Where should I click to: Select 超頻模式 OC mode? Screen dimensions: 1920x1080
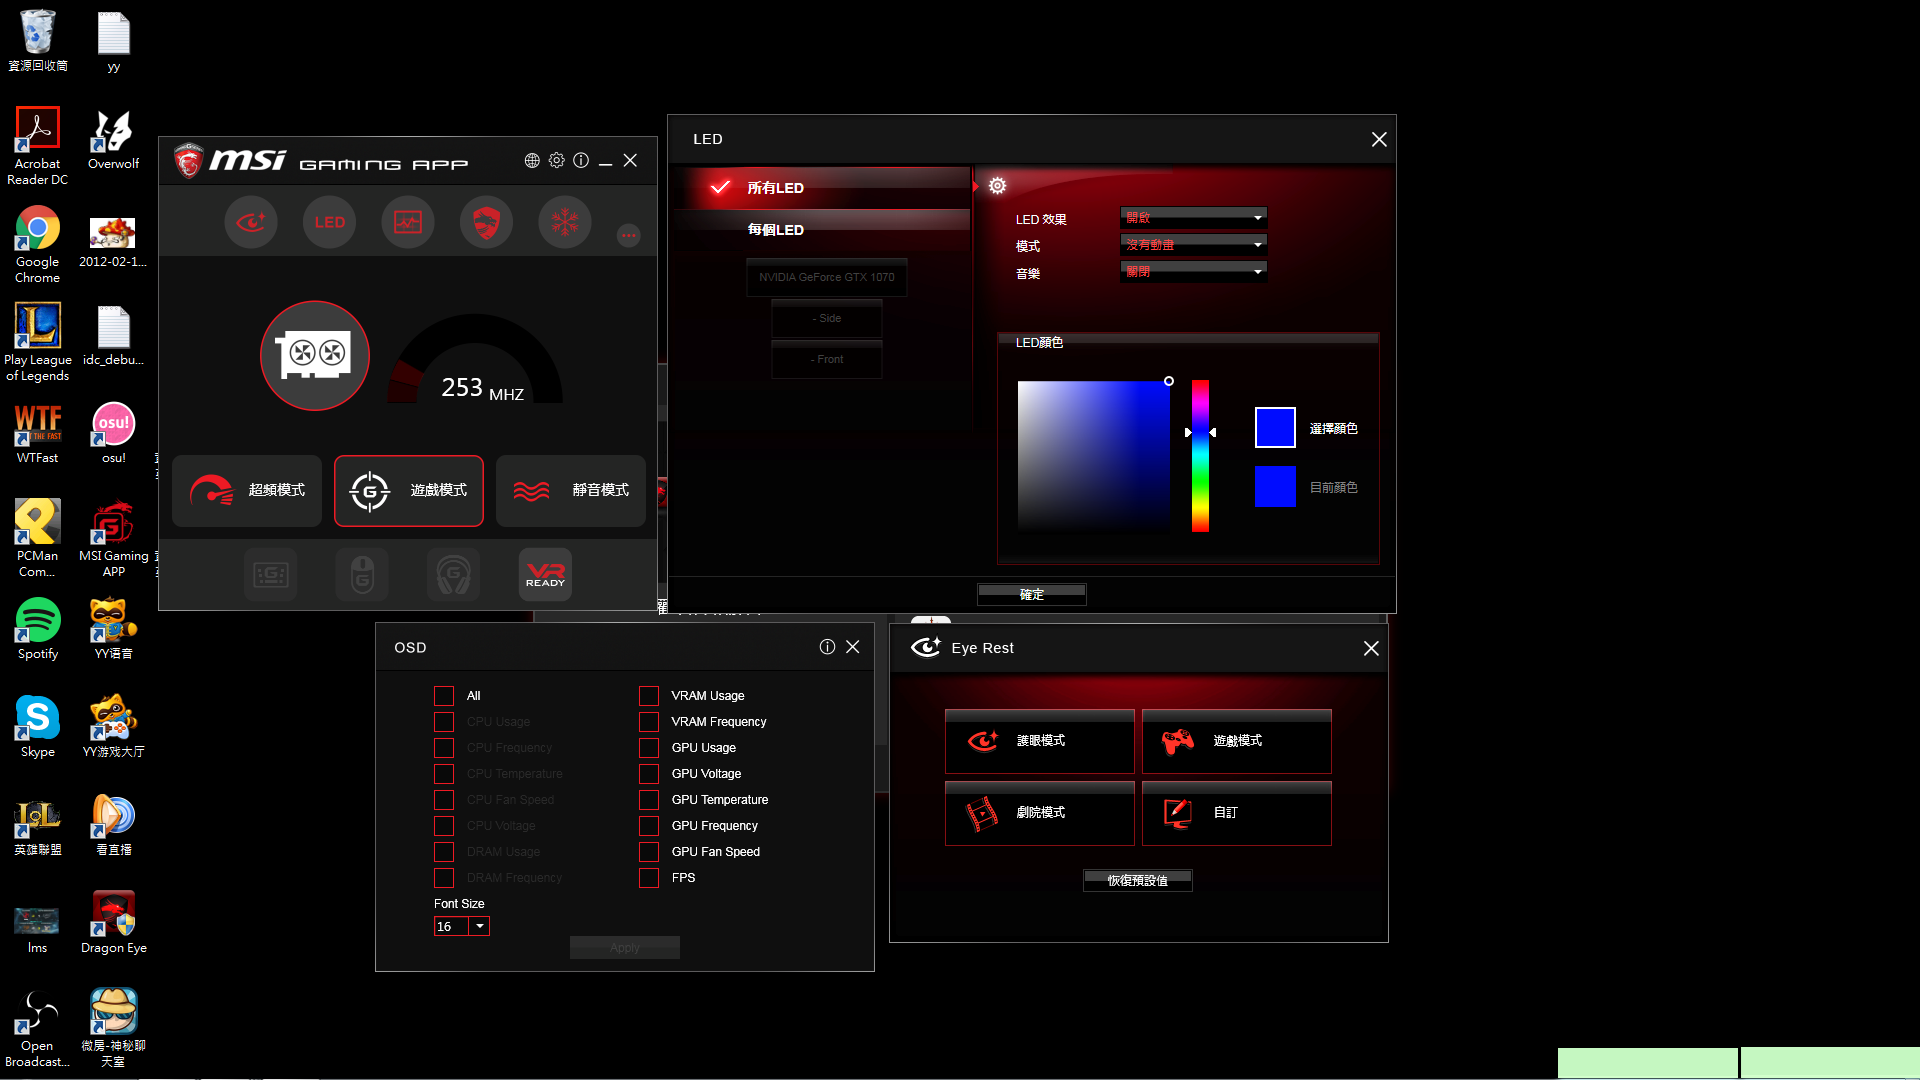pyautogui.click(x=247, y=491)
